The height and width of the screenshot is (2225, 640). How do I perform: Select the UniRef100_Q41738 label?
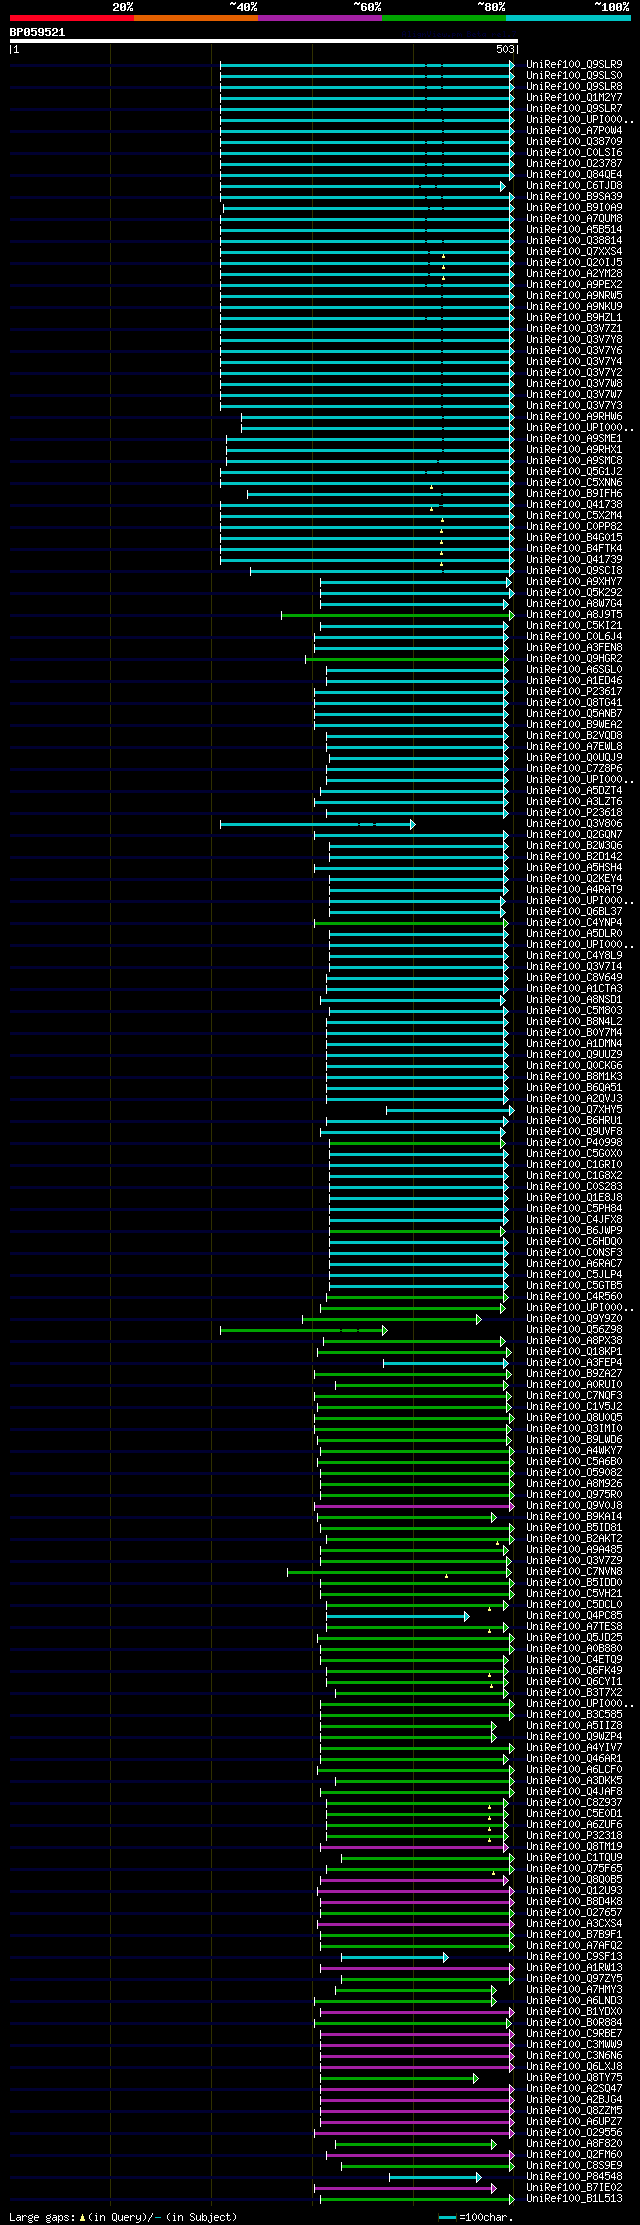[x=574, y=504]
